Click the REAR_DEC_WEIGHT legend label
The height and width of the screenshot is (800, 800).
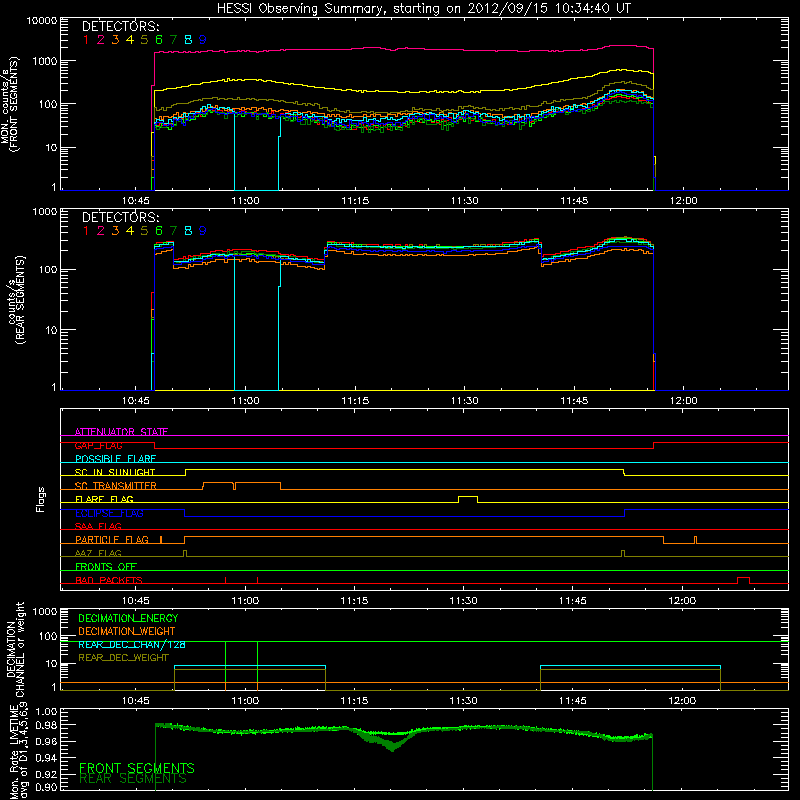(x=123, y=658)
